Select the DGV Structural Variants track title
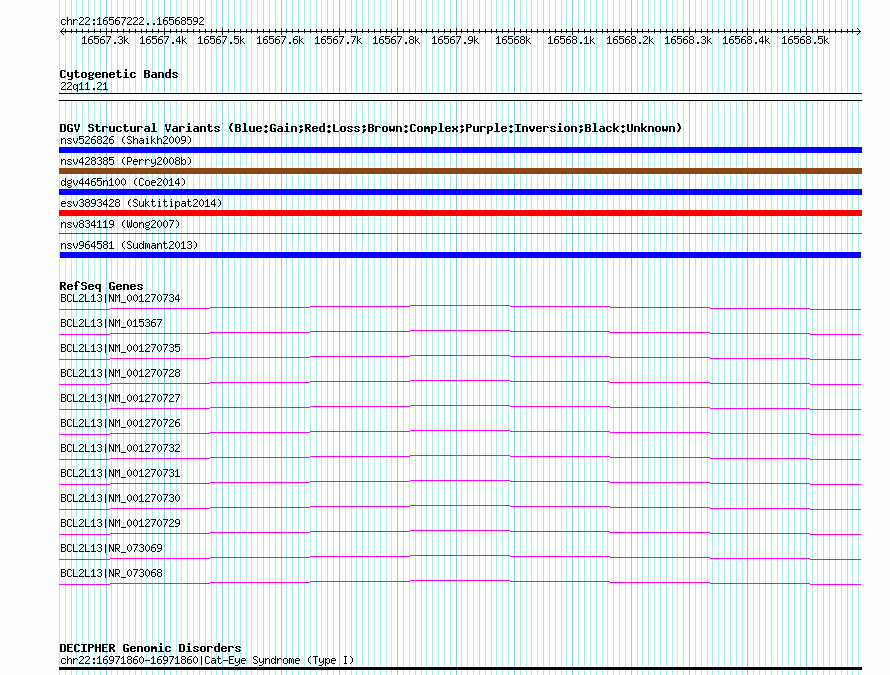 click(x=371, y=128)
